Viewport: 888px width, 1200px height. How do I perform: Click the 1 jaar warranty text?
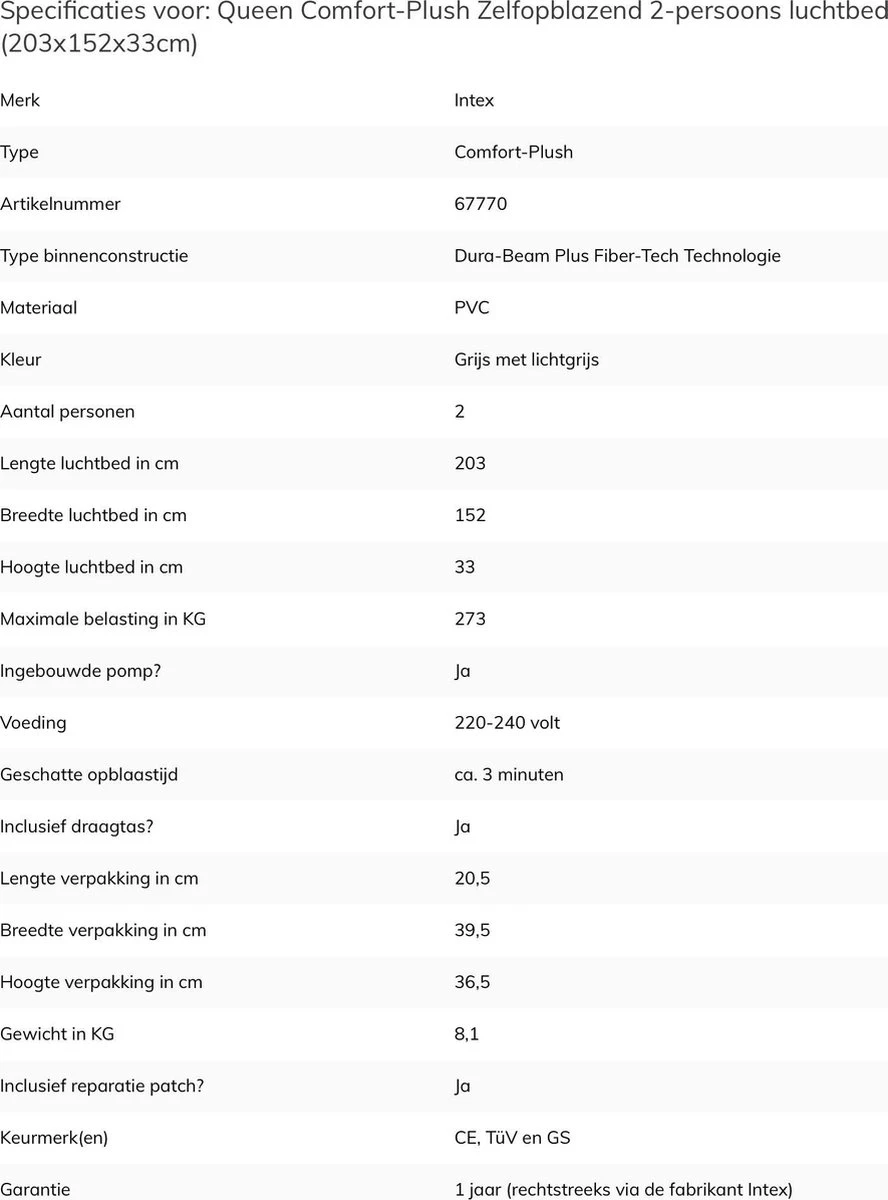pyautogui.click(x=623, y=1190)
